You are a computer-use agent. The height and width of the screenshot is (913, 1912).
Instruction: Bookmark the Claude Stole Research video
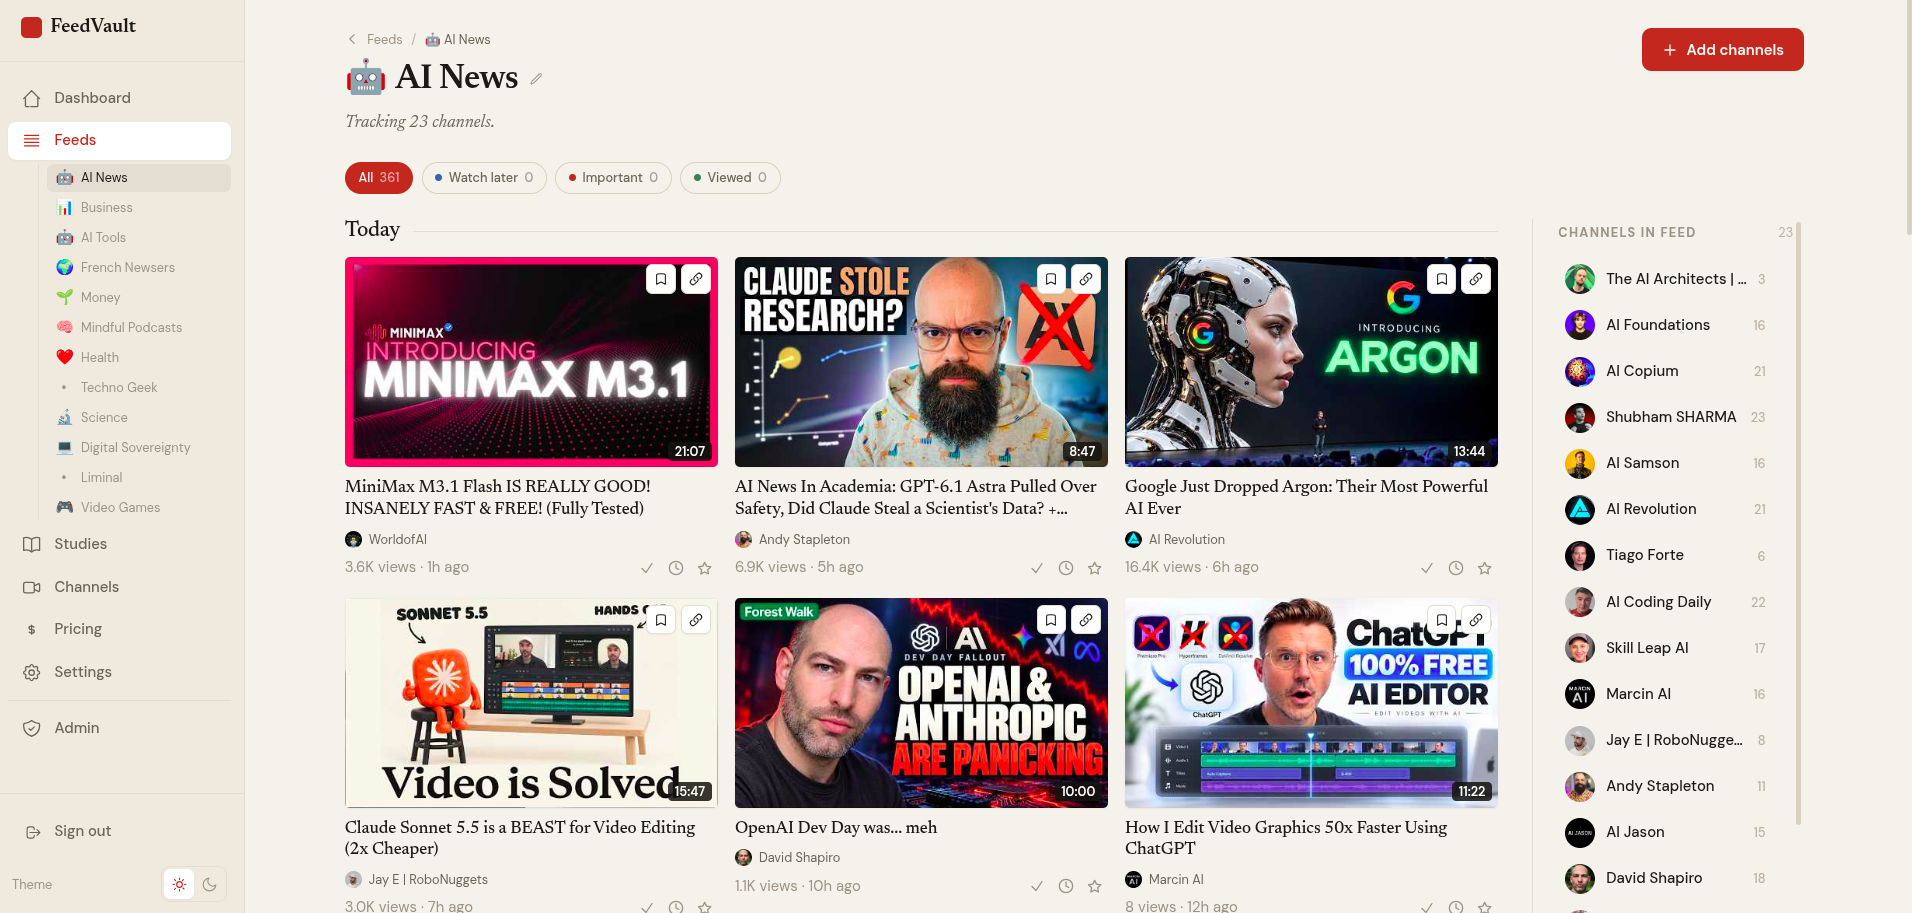tap(1051, 279)
